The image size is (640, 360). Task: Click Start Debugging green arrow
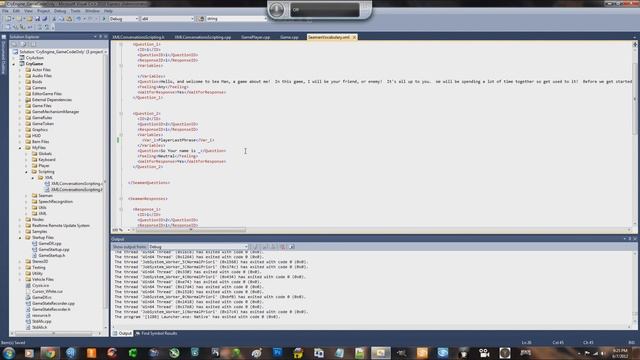click(104, 19)
